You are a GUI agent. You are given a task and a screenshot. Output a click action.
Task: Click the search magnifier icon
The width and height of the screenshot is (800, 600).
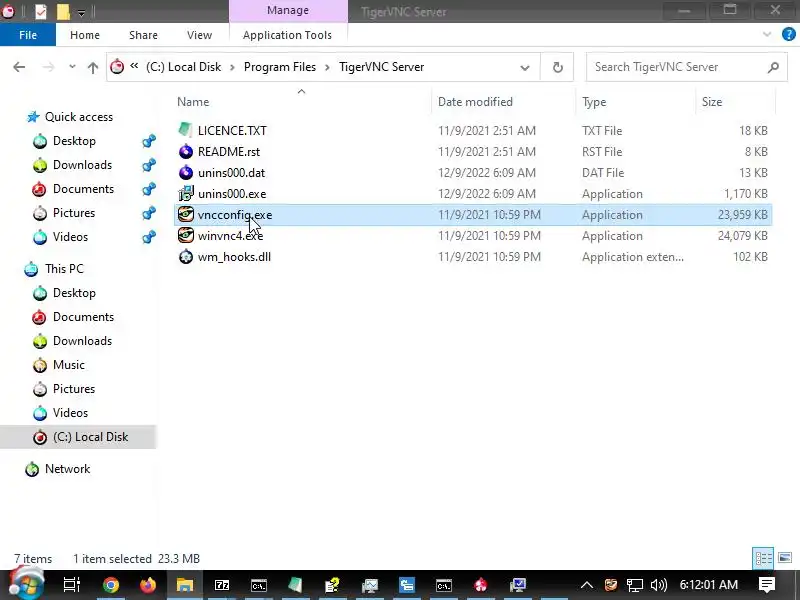(x=773, y=67)
